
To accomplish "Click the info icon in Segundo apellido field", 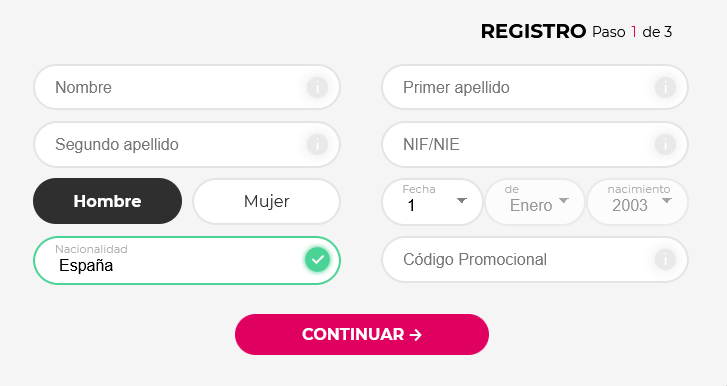I will point(317,145).
